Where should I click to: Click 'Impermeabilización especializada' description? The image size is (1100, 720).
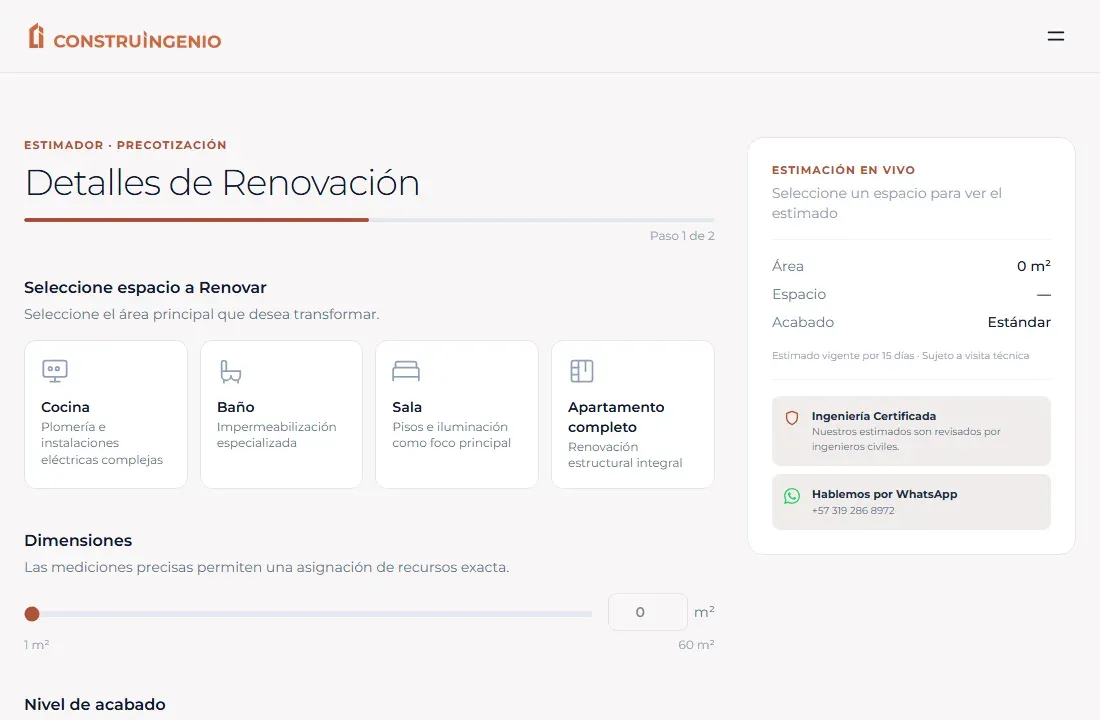[x=276, y=435]
